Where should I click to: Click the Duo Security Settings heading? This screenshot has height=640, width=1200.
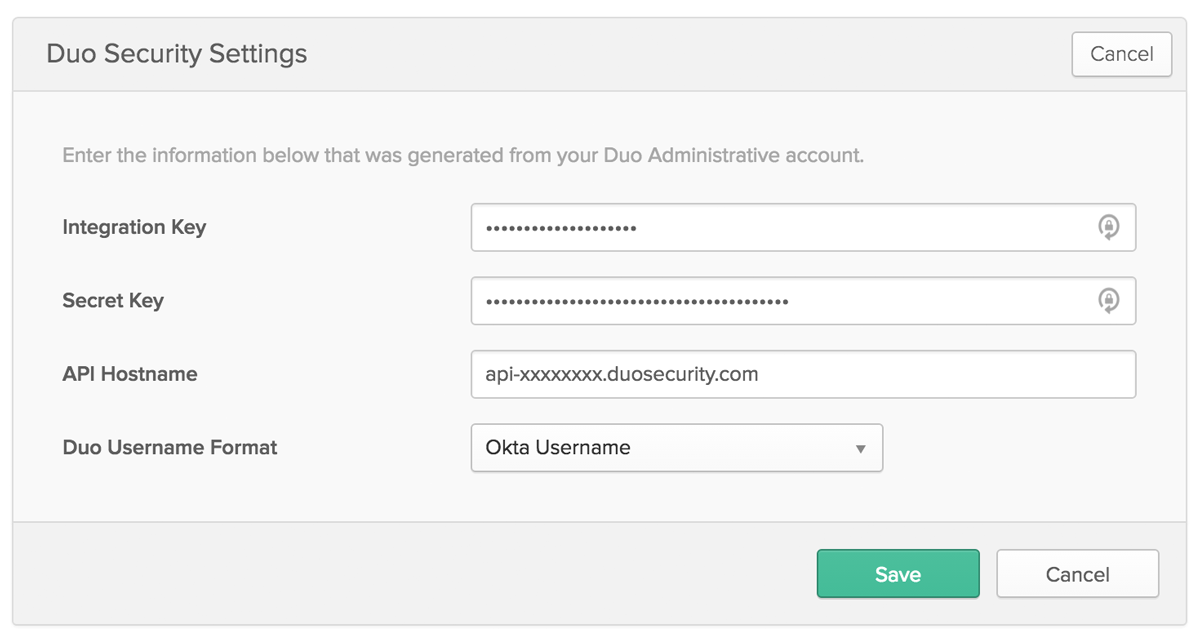(x=176, y=54)
